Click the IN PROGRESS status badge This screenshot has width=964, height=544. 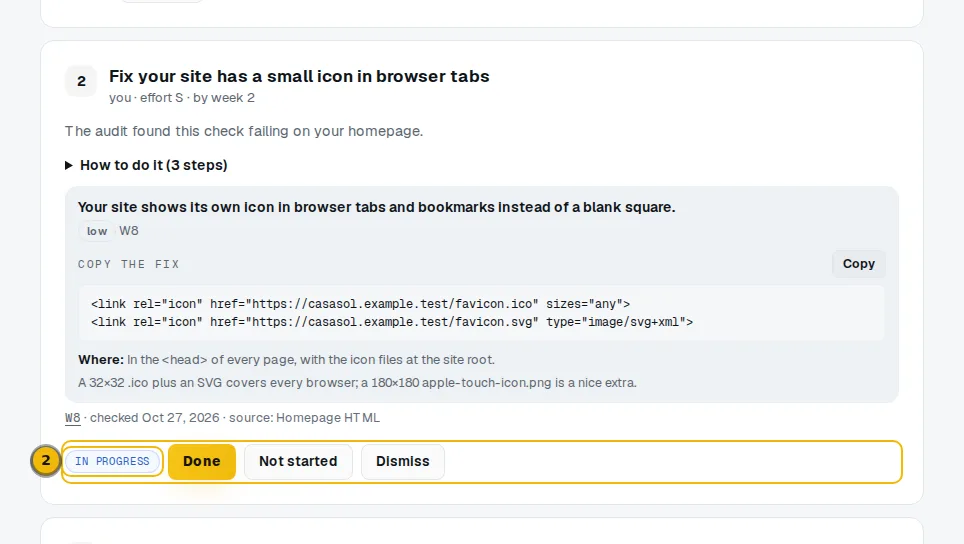[x=113, y=462]
